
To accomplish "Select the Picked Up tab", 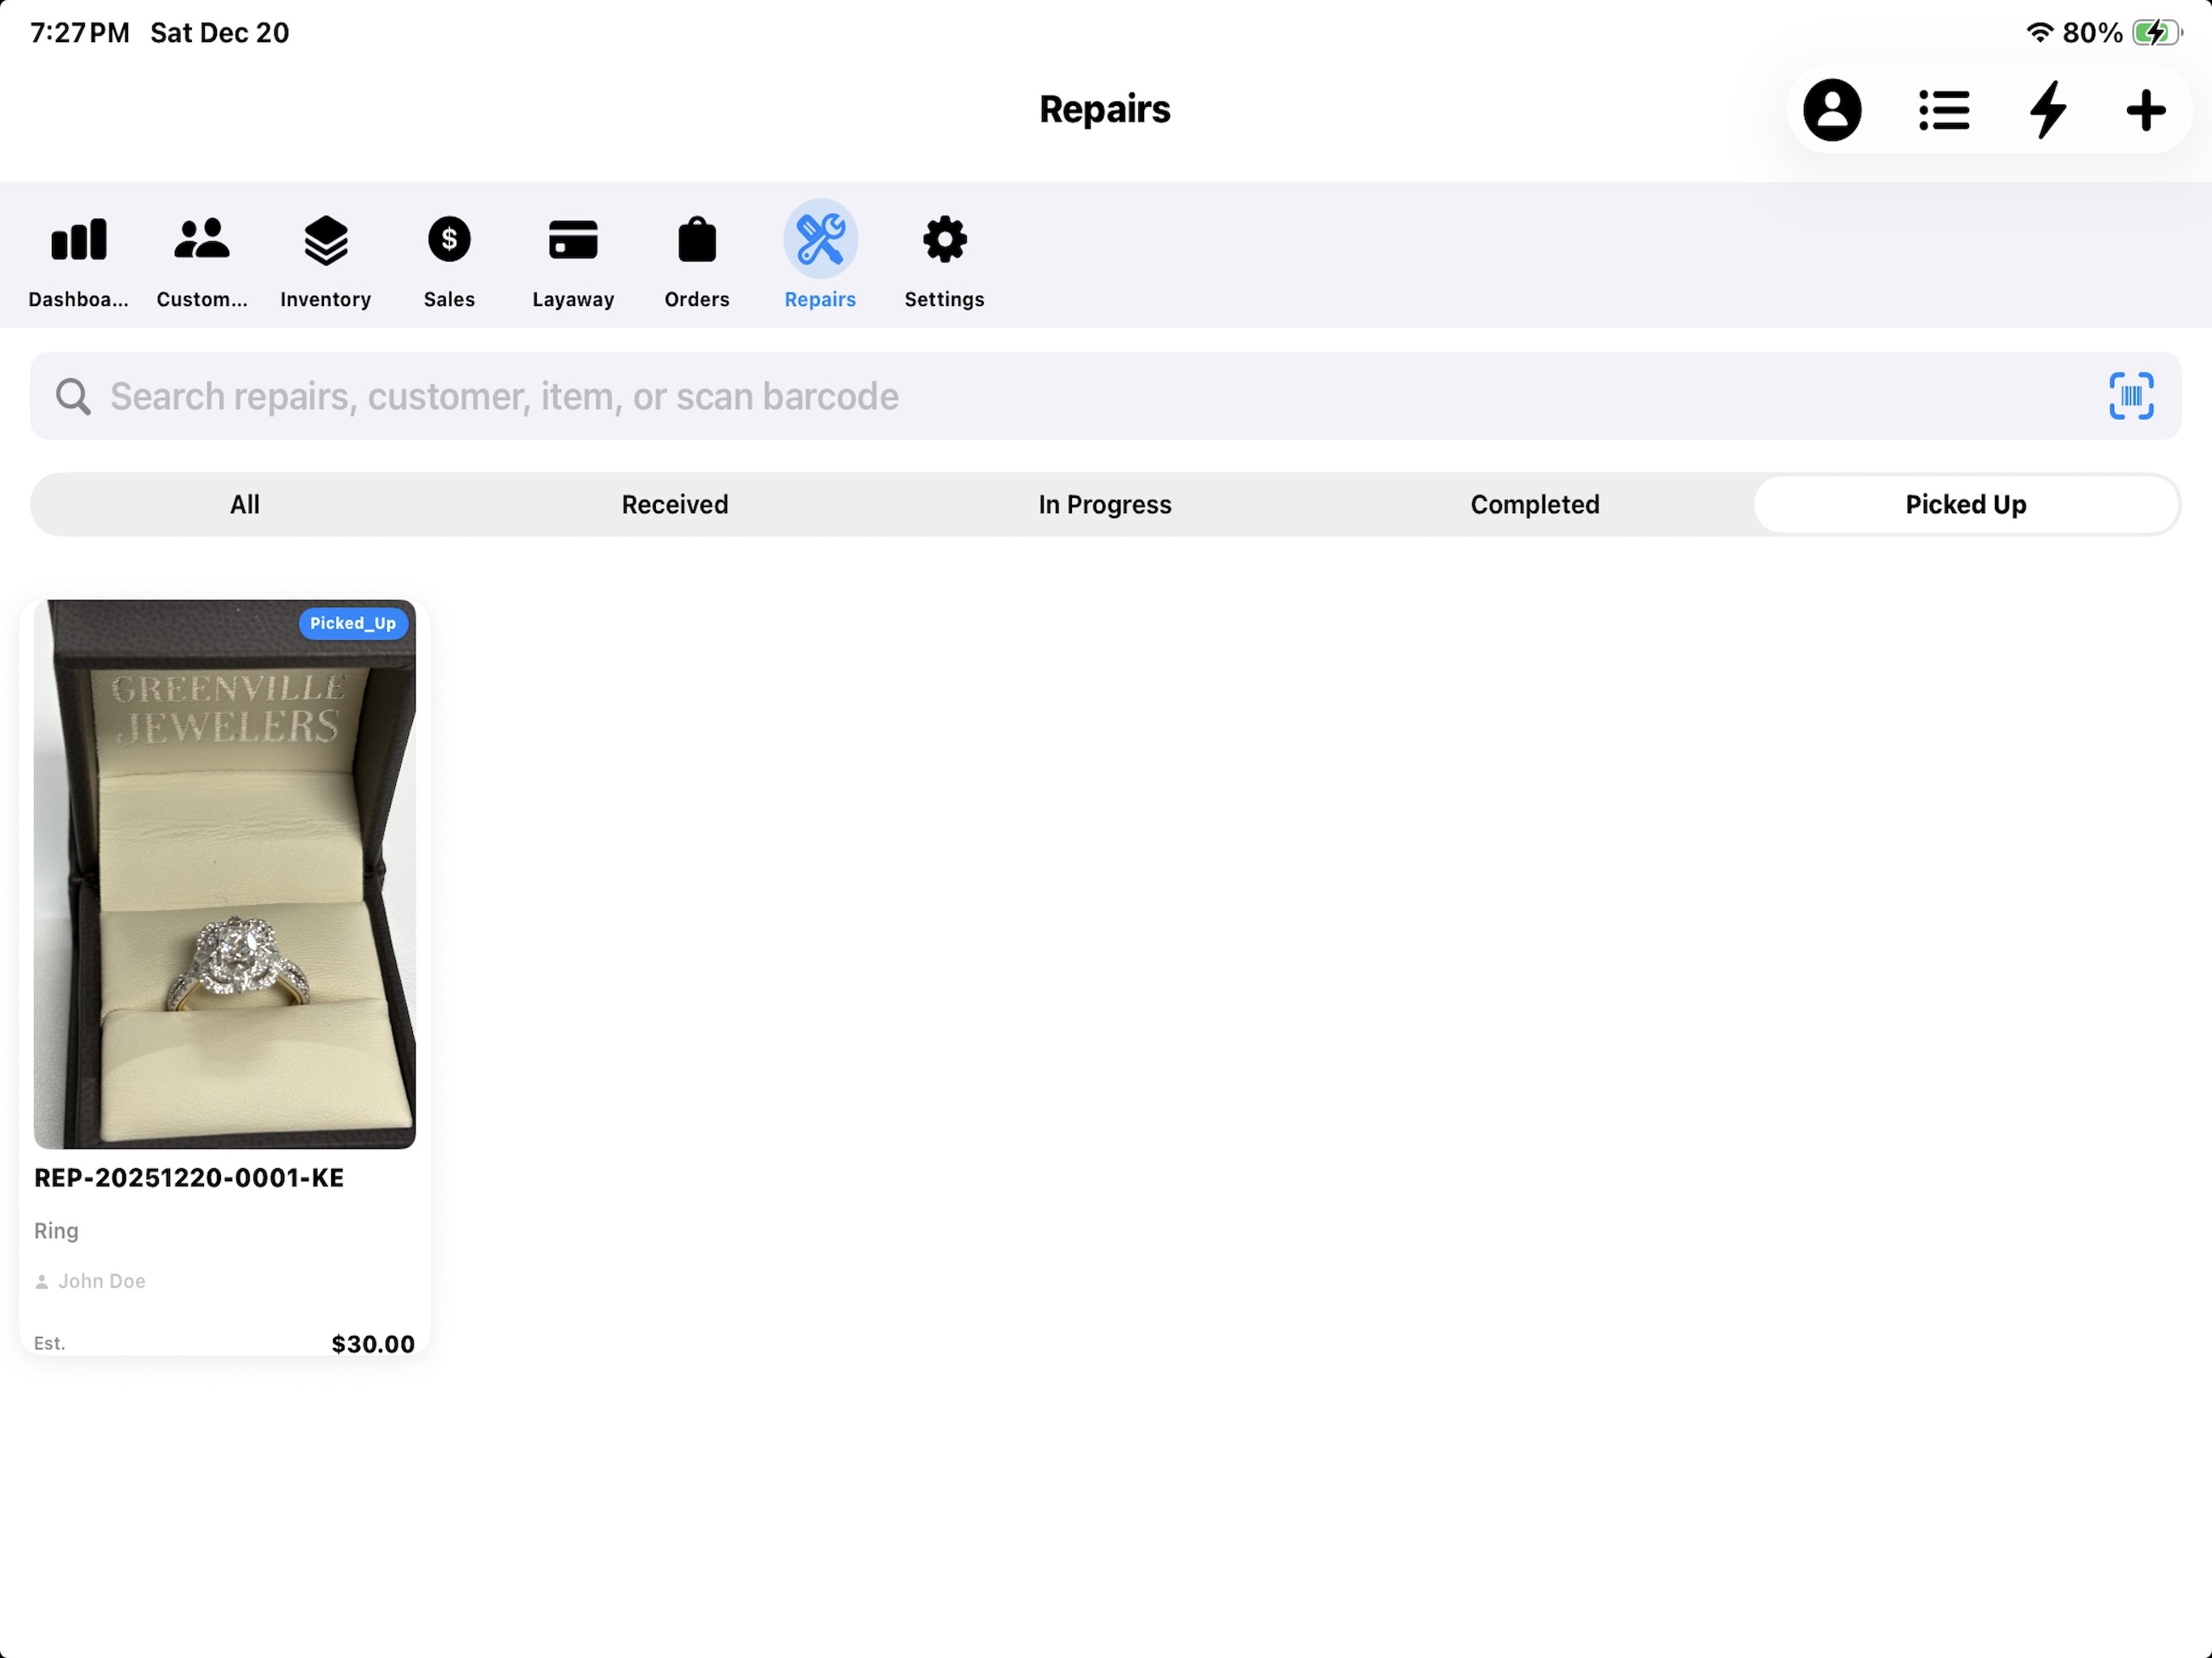I will [x=1965, y=504].
